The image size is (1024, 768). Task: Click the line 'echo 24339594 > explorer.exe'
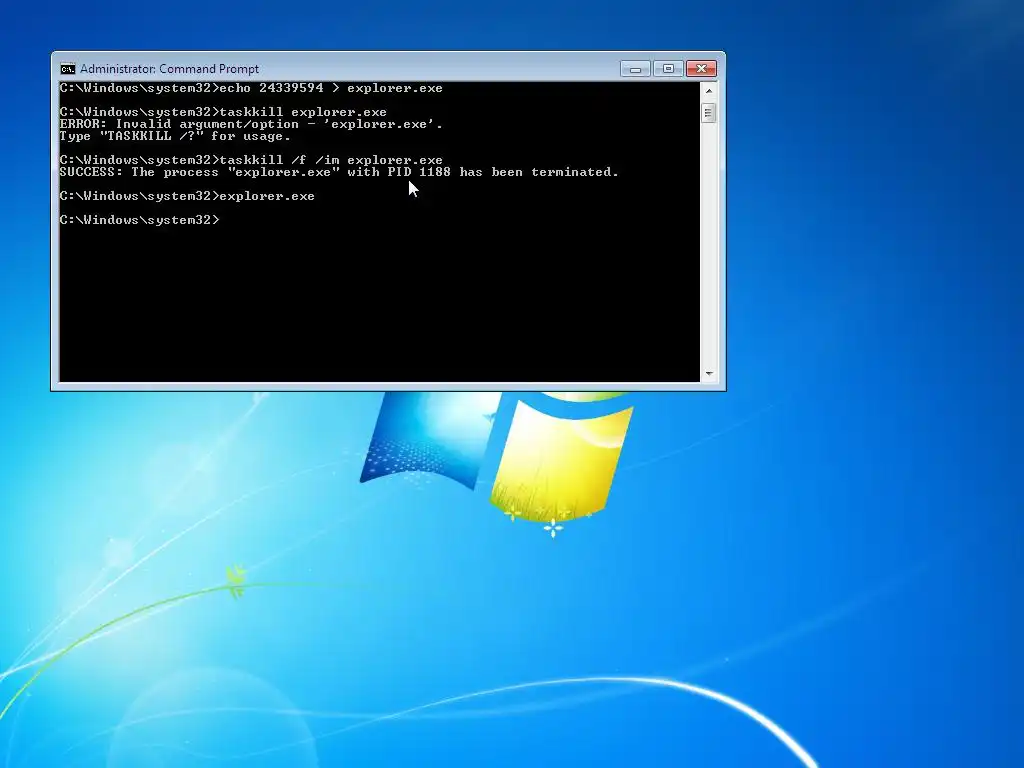pos(251,88)
